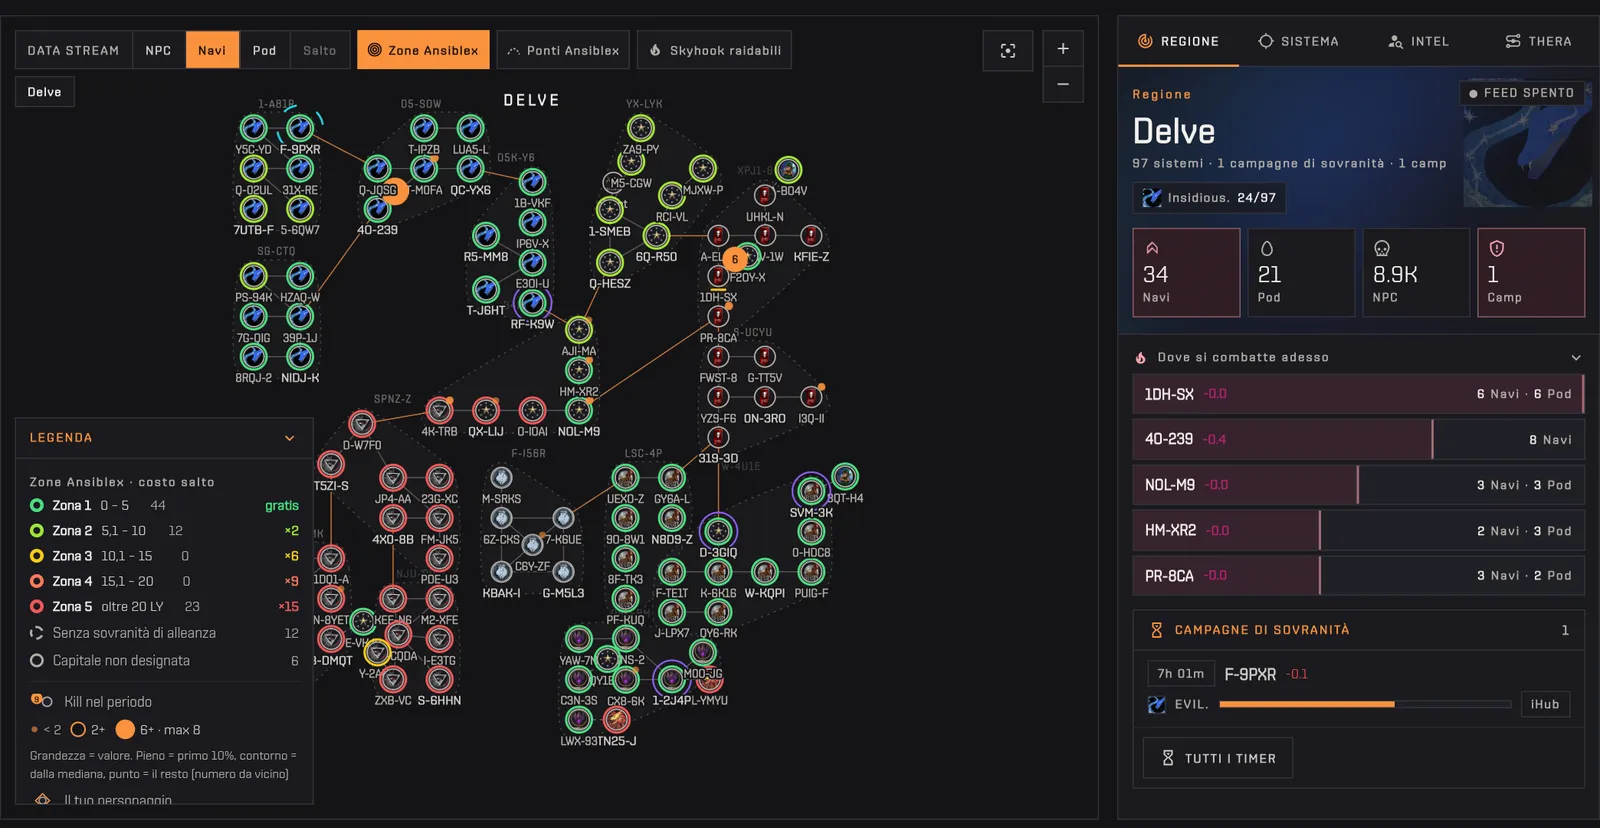Select the PR-8CA system node

718,316
